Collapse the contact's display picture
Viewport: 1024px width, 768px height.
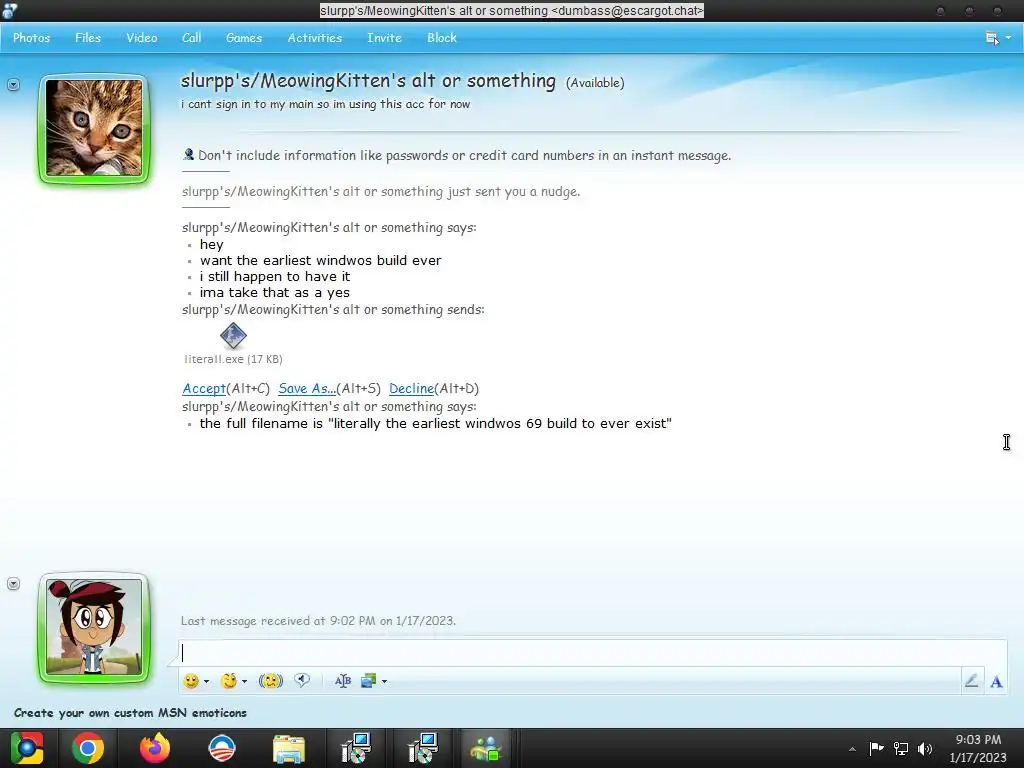13,85
